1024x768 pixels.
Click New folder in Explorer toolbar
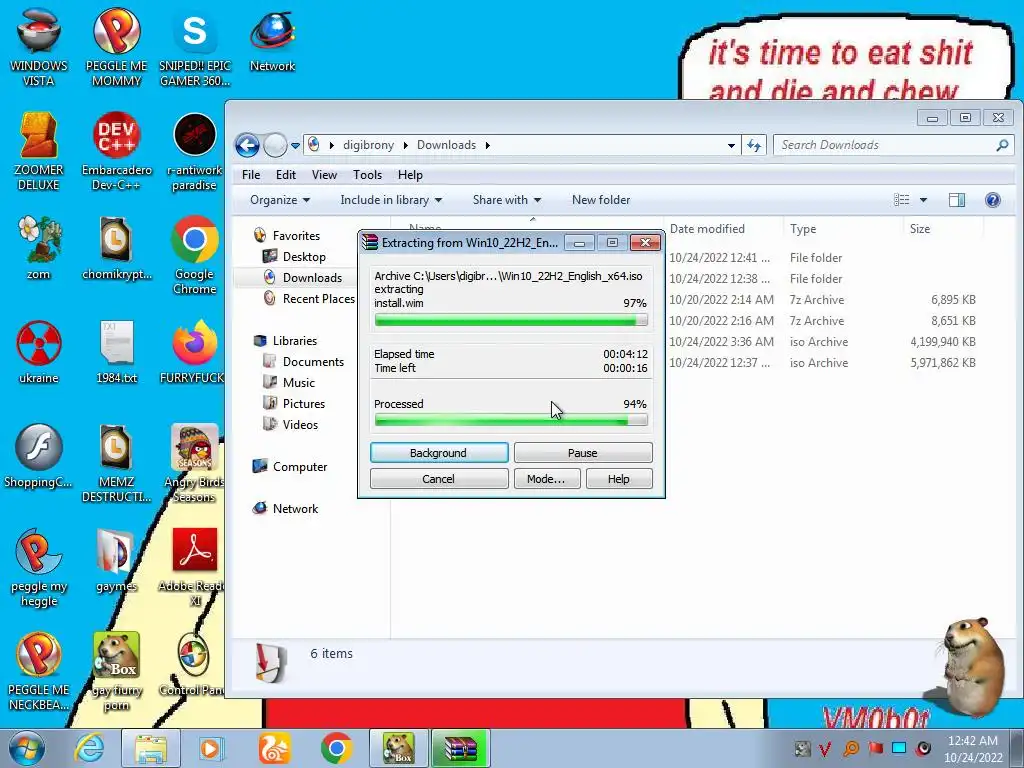coord(601,200)
